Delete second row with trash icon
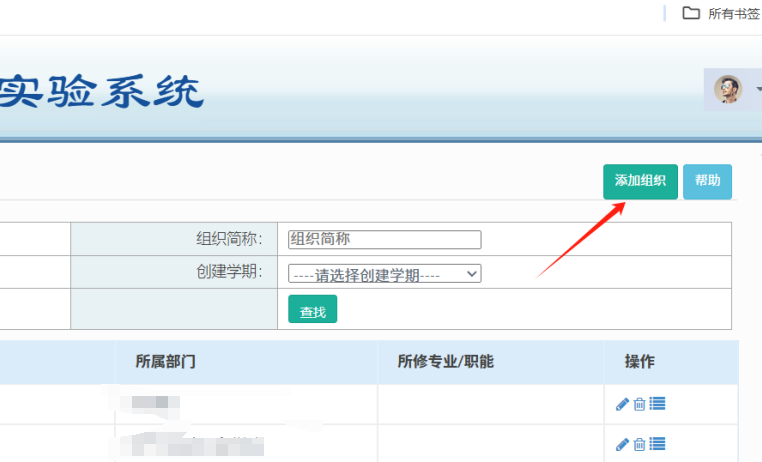Image resolution: width=762 pixels, height=462 pixels. [x=640, y=445]
